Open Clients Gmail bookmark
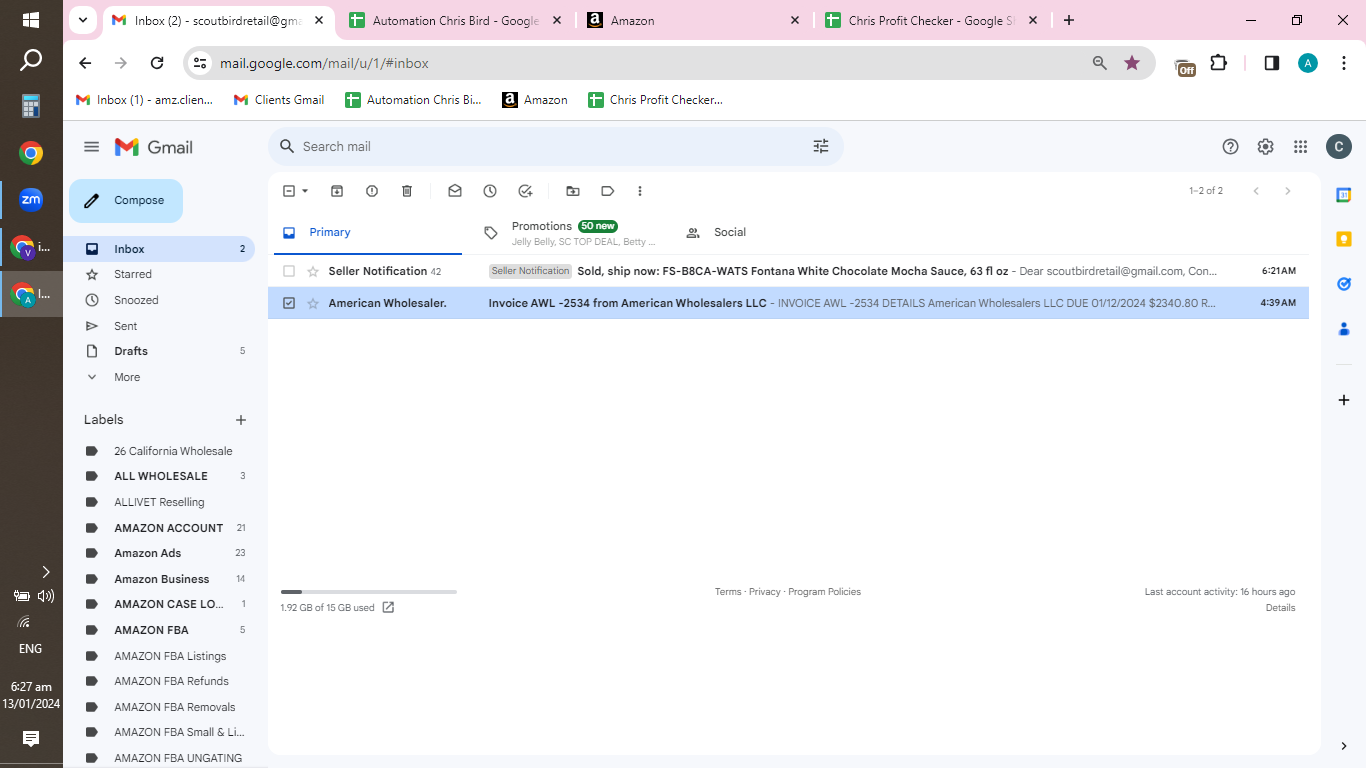Image resolution: width=1366 pixels, height=768 pixels. pos(279,100)
